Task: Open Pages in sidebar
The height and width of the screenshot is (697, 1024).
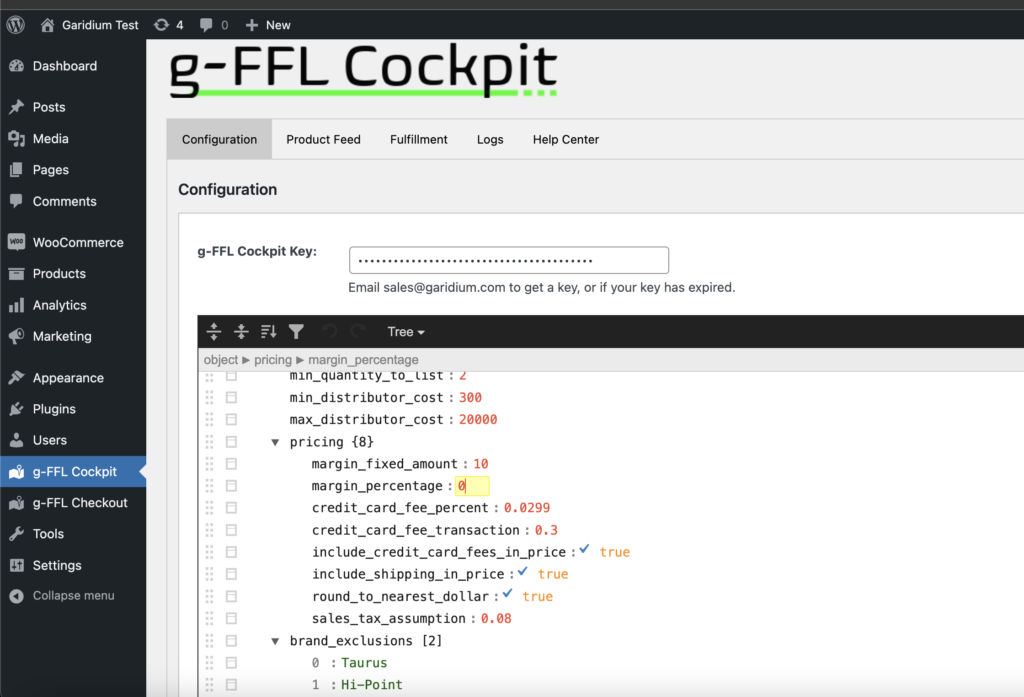Action: coord(50,170)
